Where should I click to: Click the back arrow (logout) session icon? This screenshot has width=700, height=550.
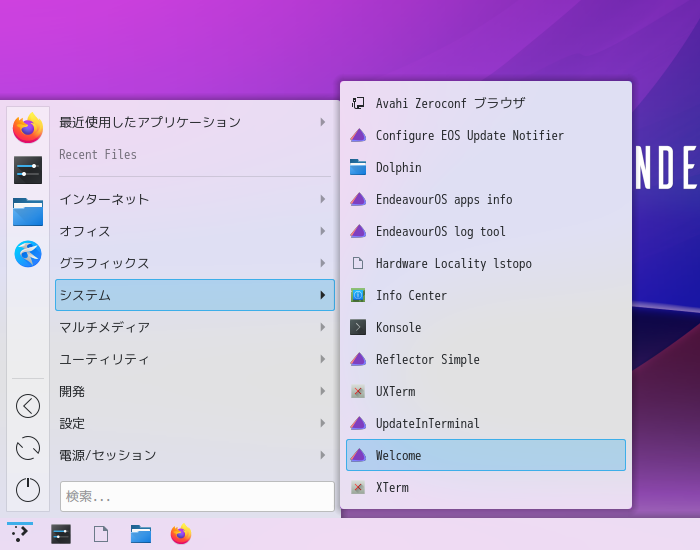tap(28, 406)
